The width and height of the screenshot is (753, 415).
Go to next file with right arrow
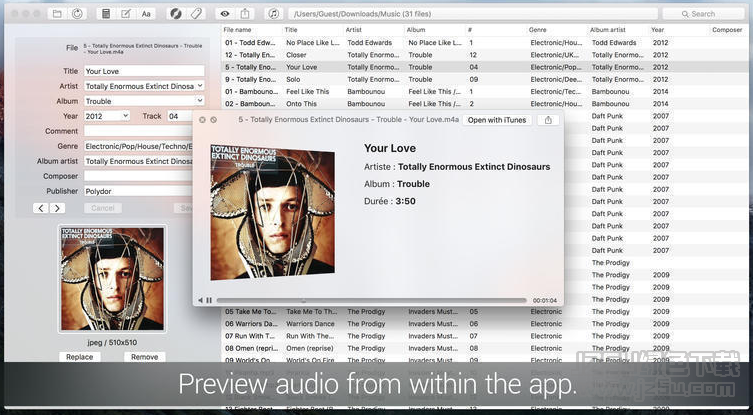(x=57, y=208)
